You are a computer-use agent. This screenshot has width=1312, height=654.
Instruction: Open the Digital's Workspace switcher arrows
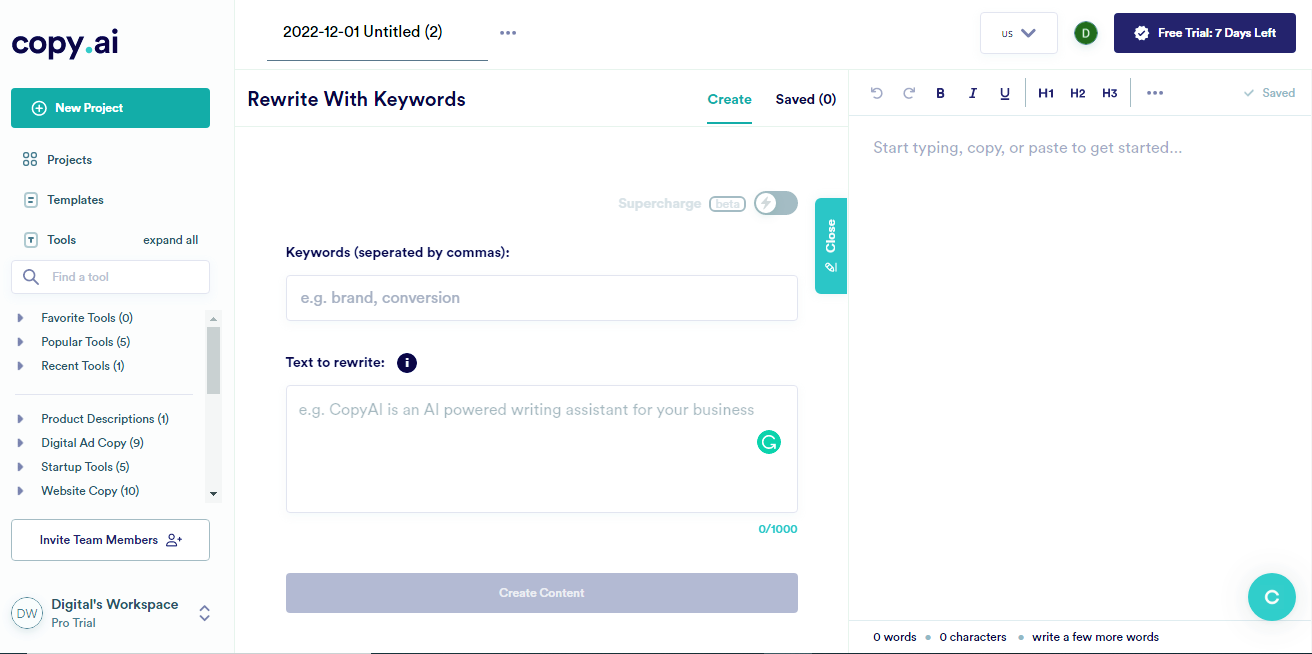click(x=205, y=613)
